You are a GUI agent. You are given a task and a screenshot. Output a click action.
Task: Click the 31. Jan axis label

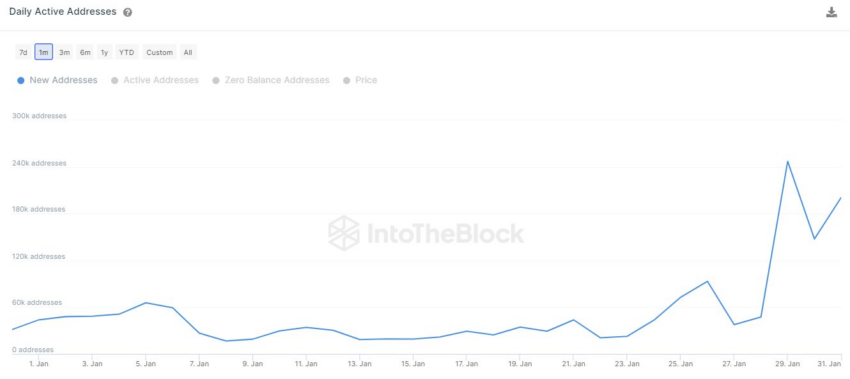[x=831, y=364]
